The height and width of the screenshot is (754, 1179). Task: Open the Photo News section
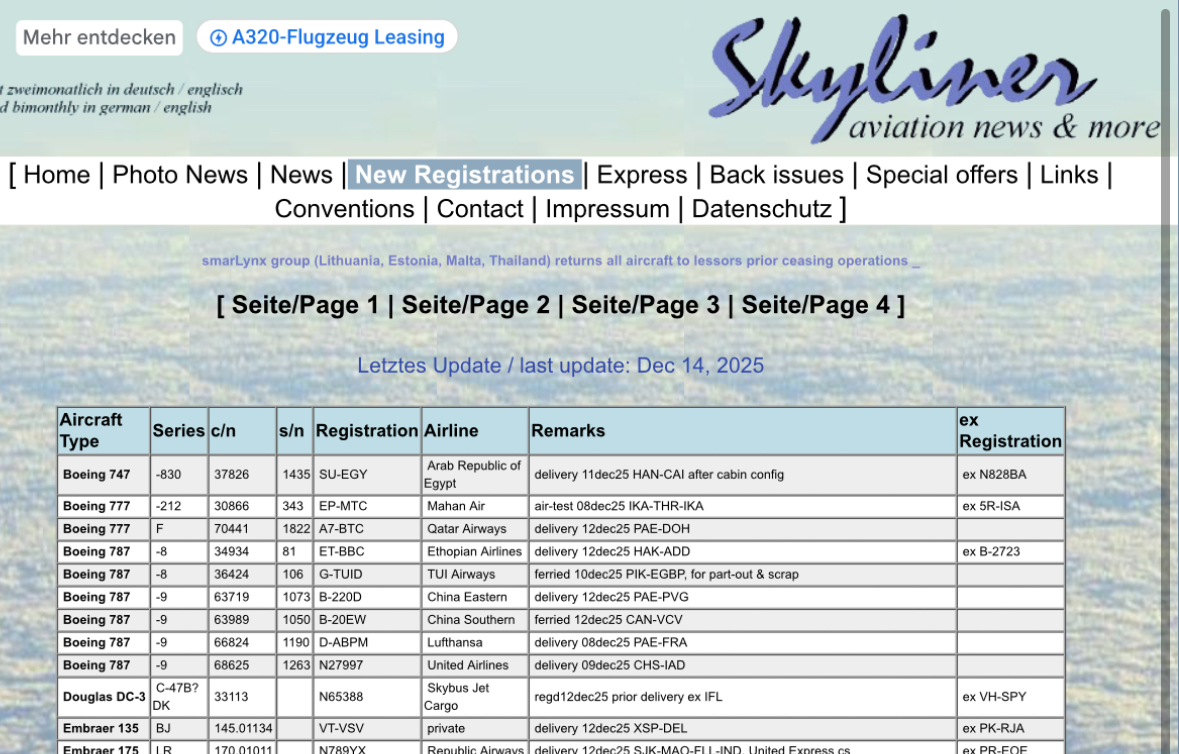point(180,175)
